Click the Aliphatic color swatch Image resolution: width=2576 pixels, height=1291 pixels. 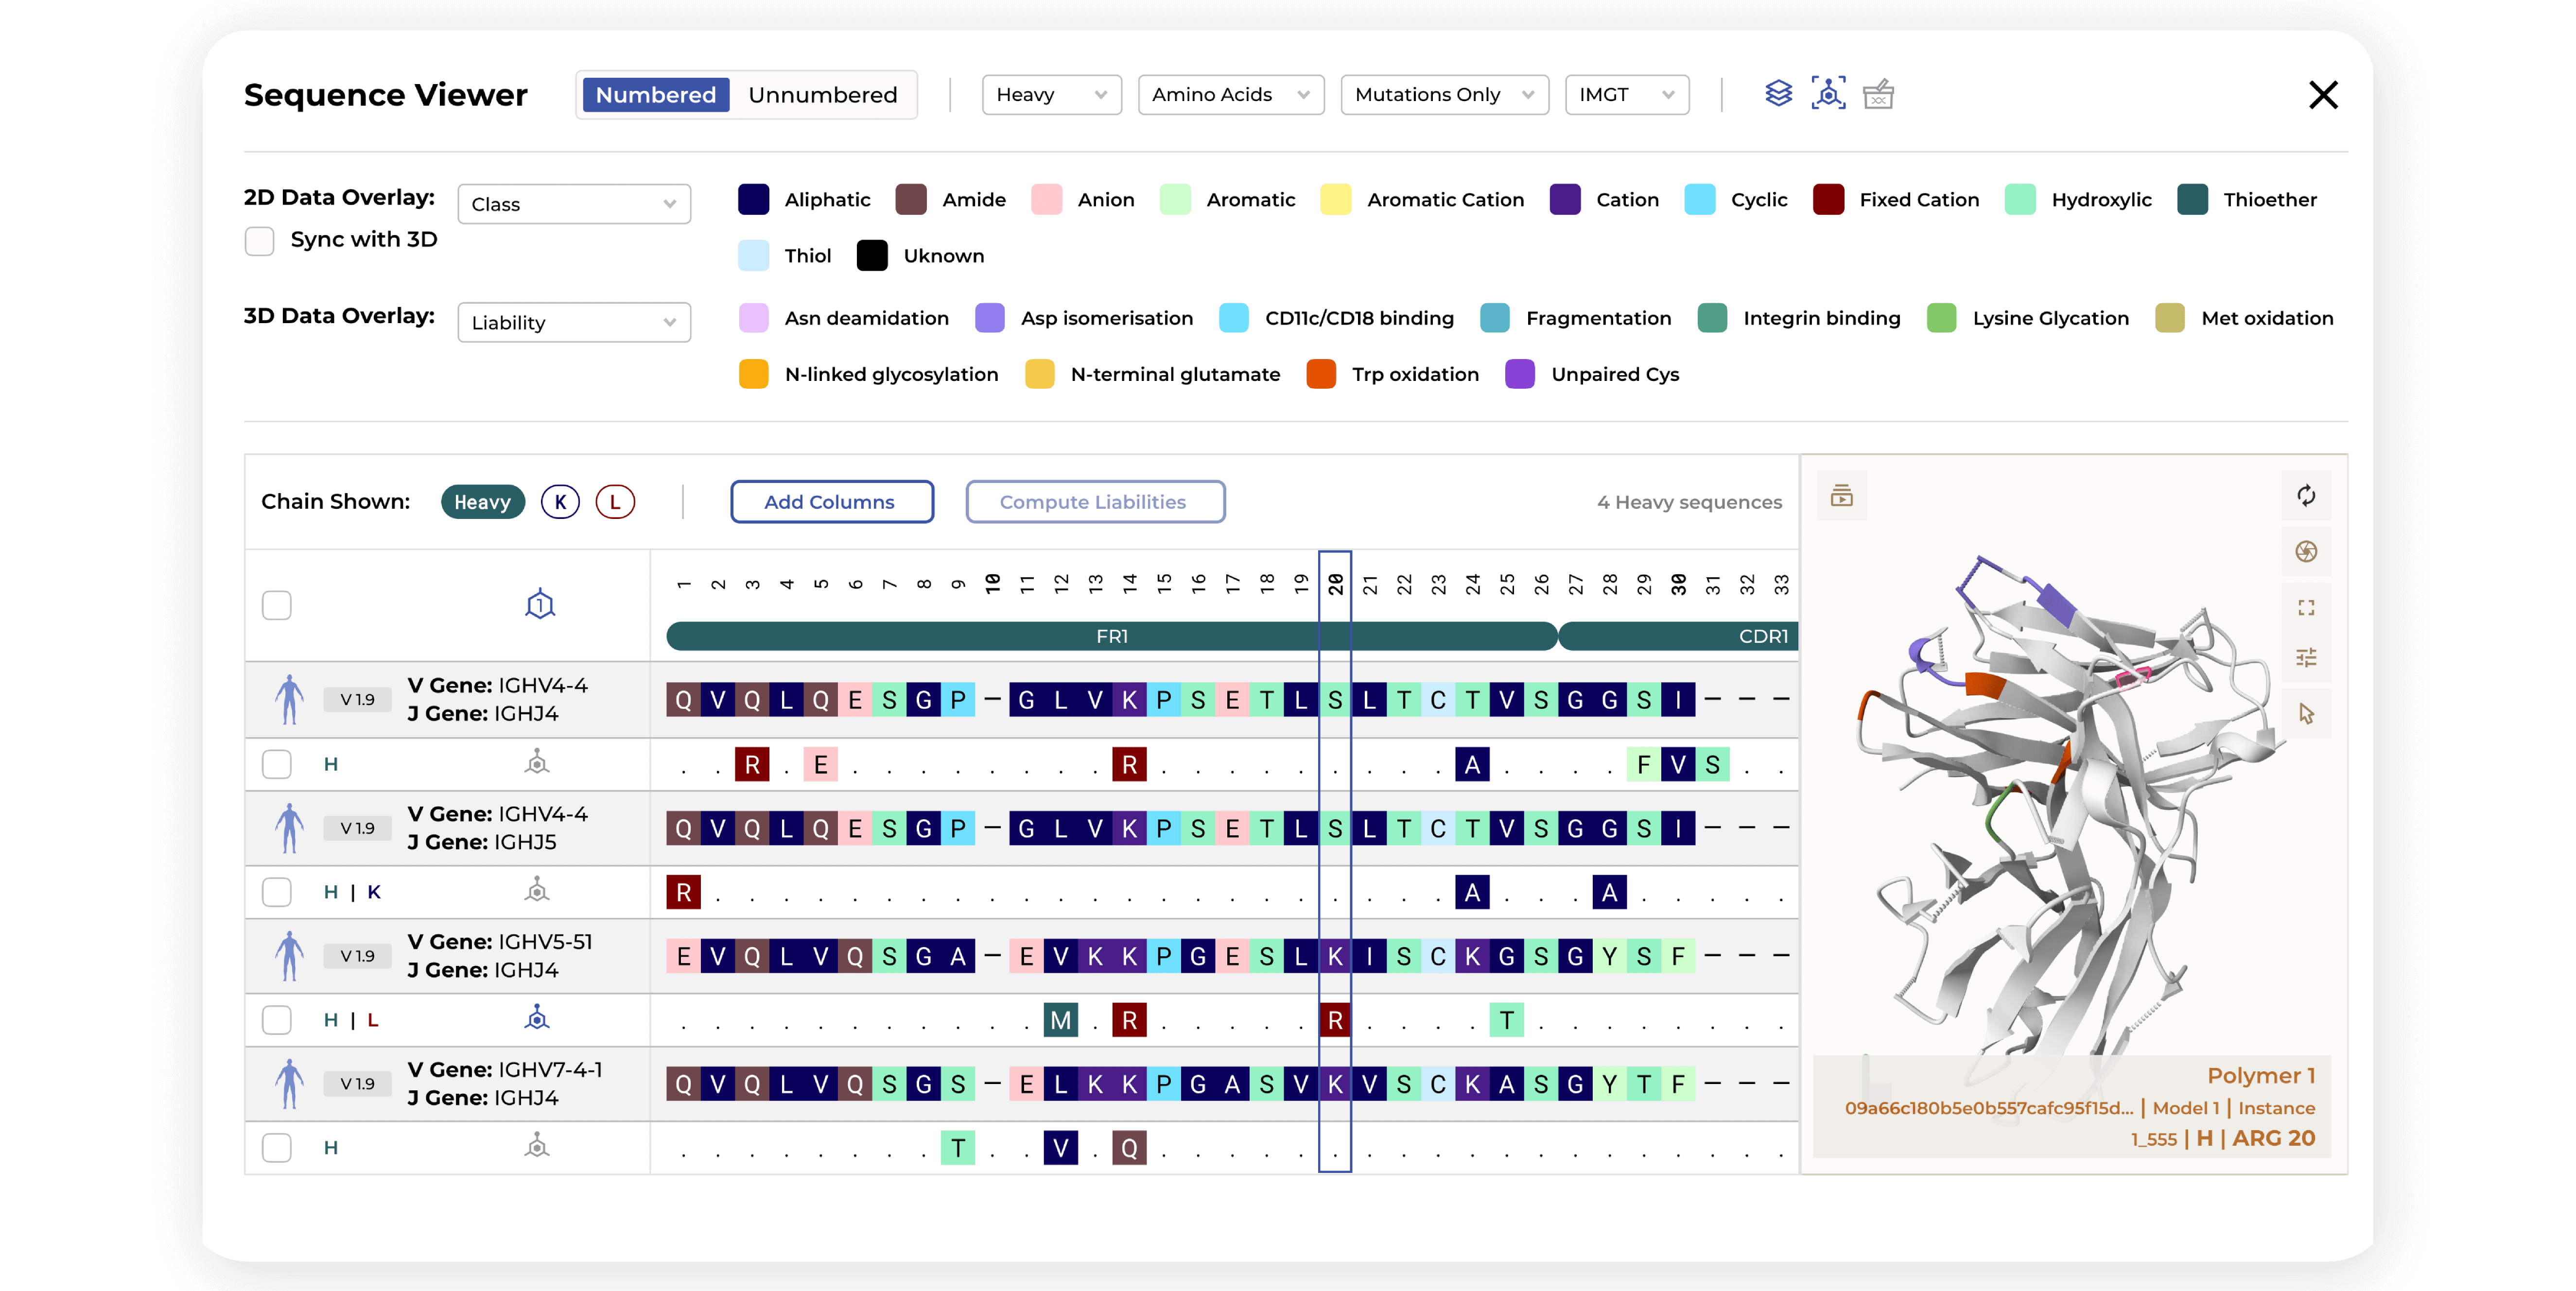pos(753,200)
